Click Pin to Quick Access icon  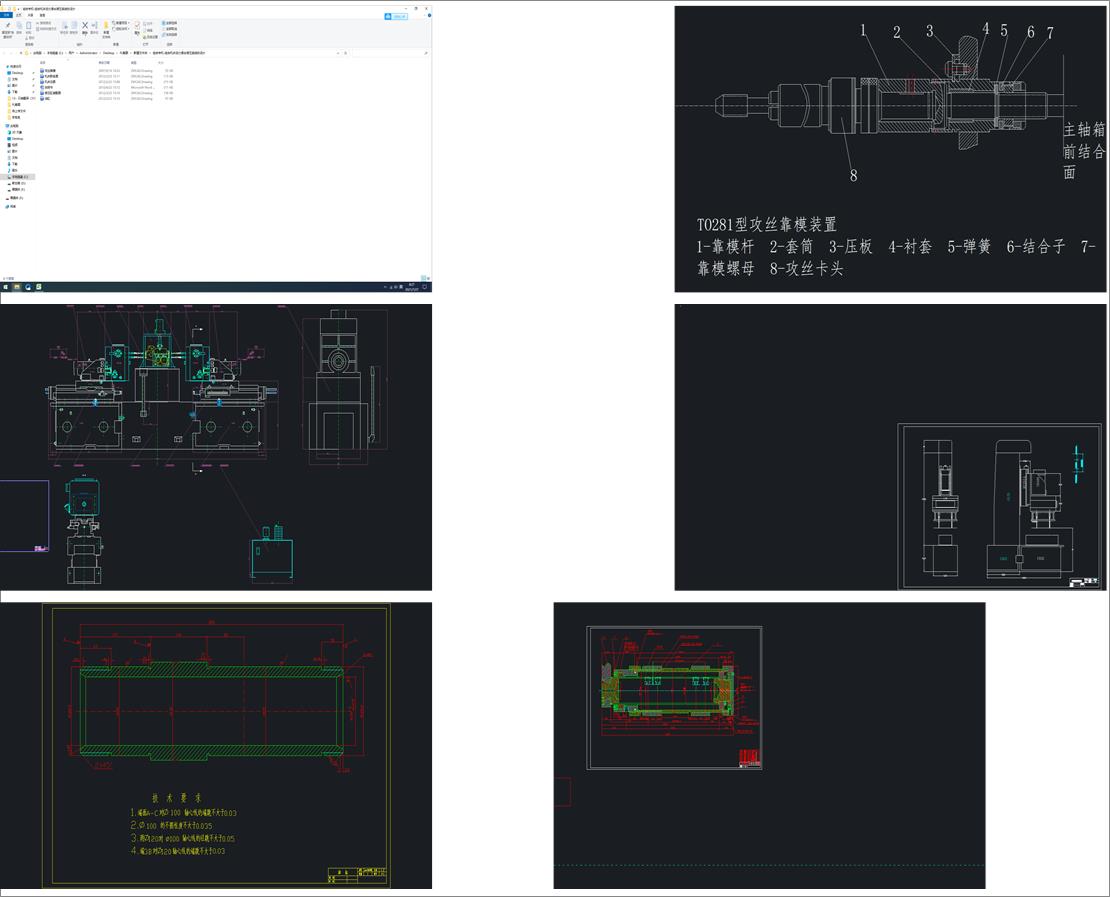tap(8, 26)
